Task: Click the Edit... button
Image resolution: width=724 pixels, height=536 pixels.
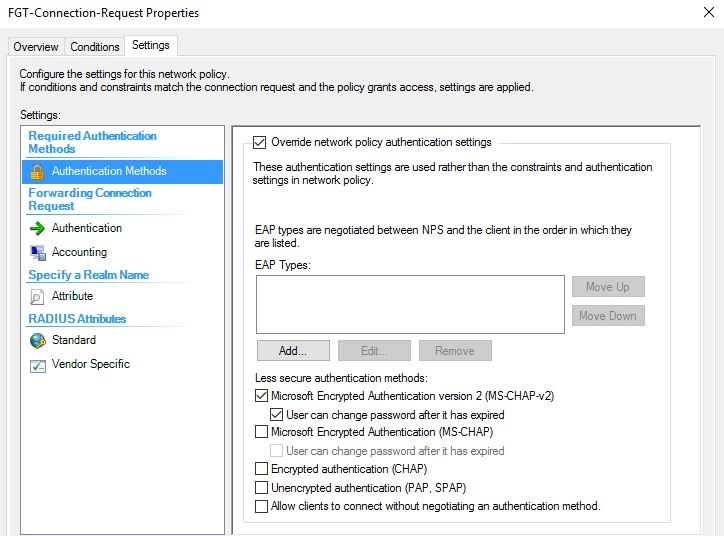Action: pyautogui.click(x=374, y=351)
